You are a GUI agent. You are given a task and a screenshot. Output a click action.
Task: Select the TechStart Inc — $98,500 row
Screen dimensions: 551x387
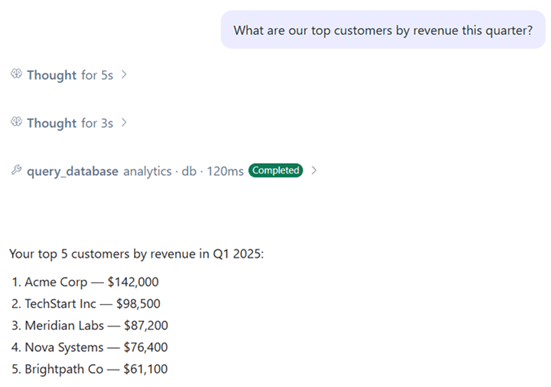pyautogui.click(x=86, y=304)
